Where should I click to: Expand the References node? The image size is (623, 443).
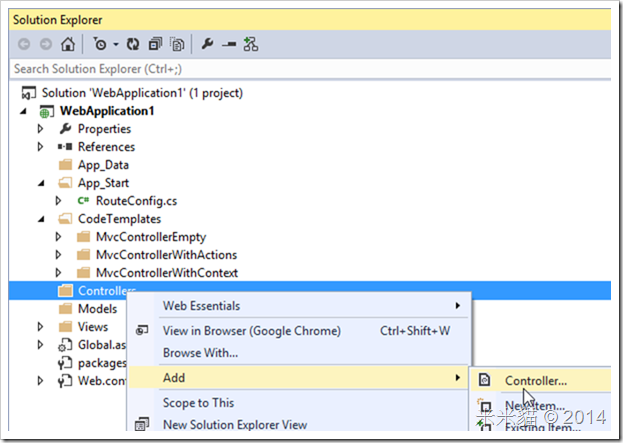pos(40,147)
